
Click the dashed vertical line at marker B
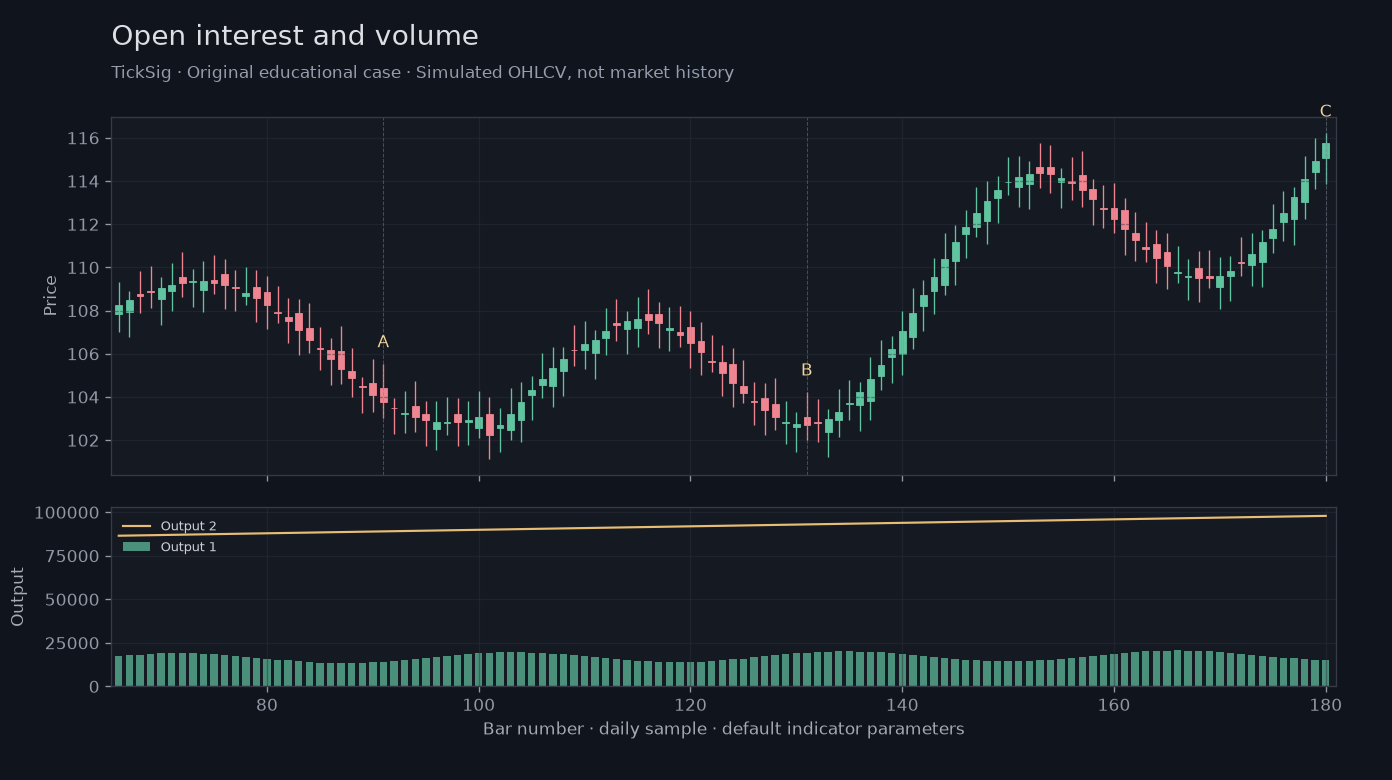(x=807, y=296)
